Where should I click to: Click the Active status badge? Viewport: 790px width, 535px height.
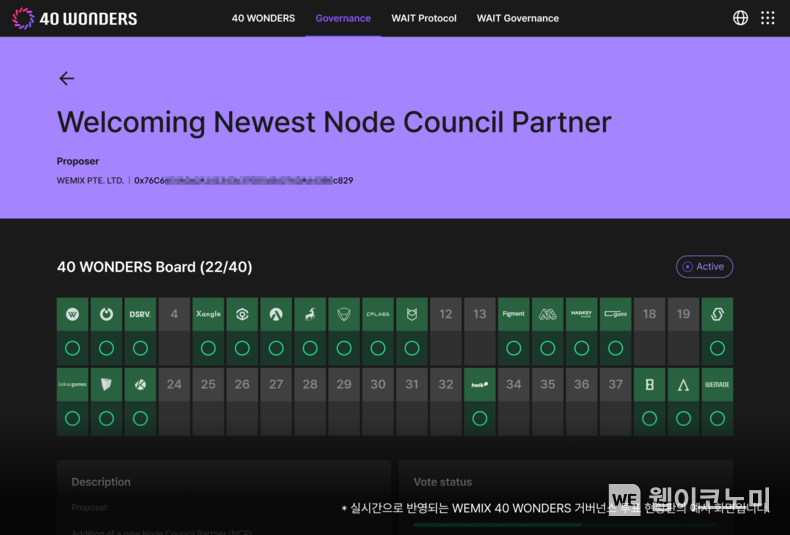click(704, 266)
